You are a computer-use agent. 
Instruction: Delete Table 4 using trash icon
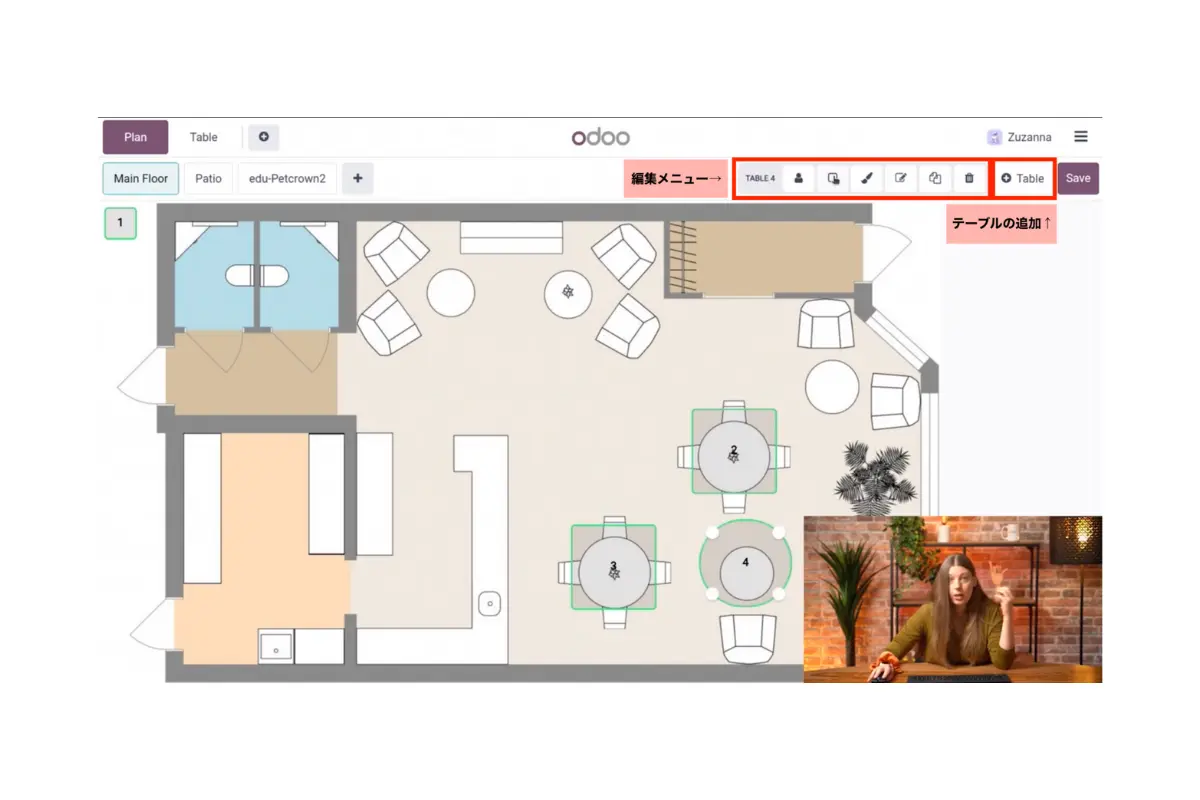pos(969,178)
